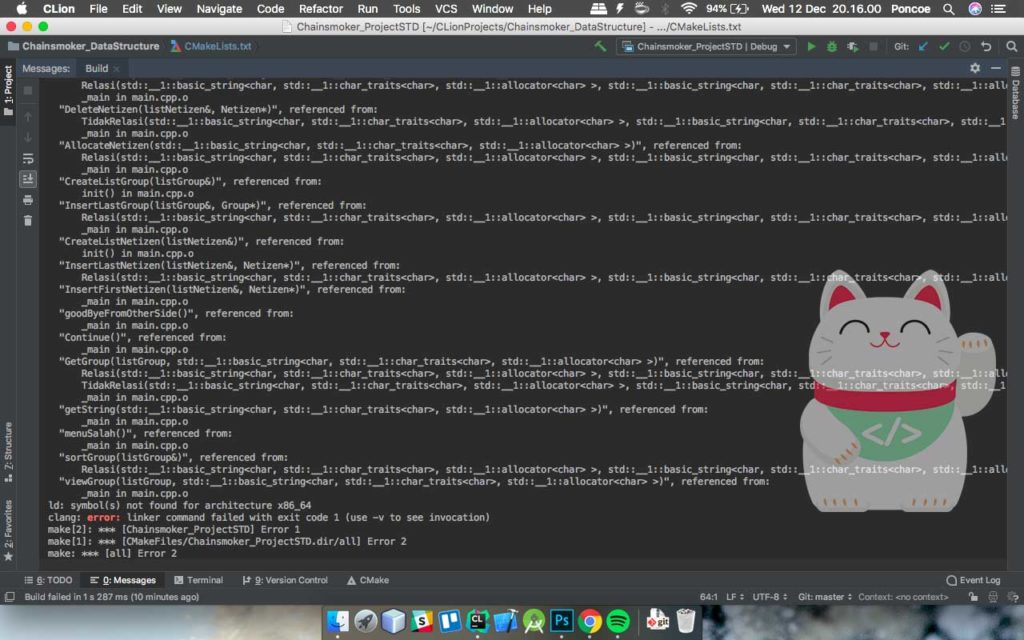Open Trash in the Dock
Image resolution: width=1024 pixels, height=640 pixels.
(686, 621)
